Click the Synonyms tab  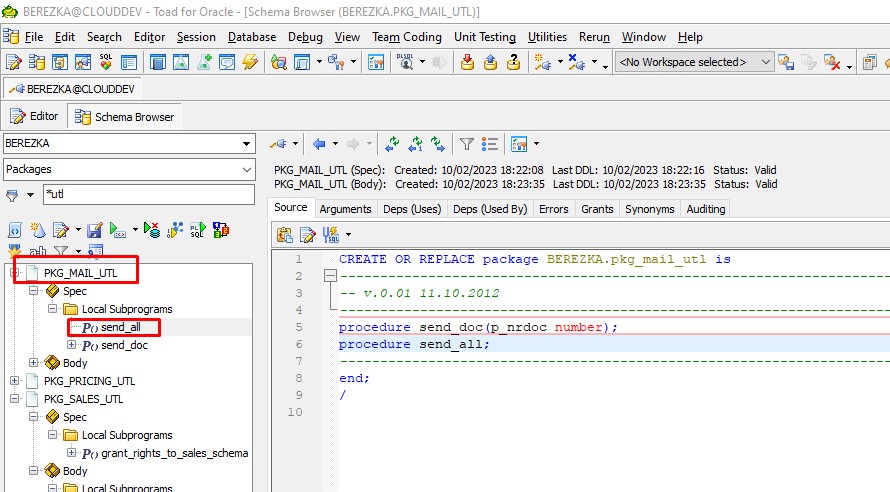point(649,209)
